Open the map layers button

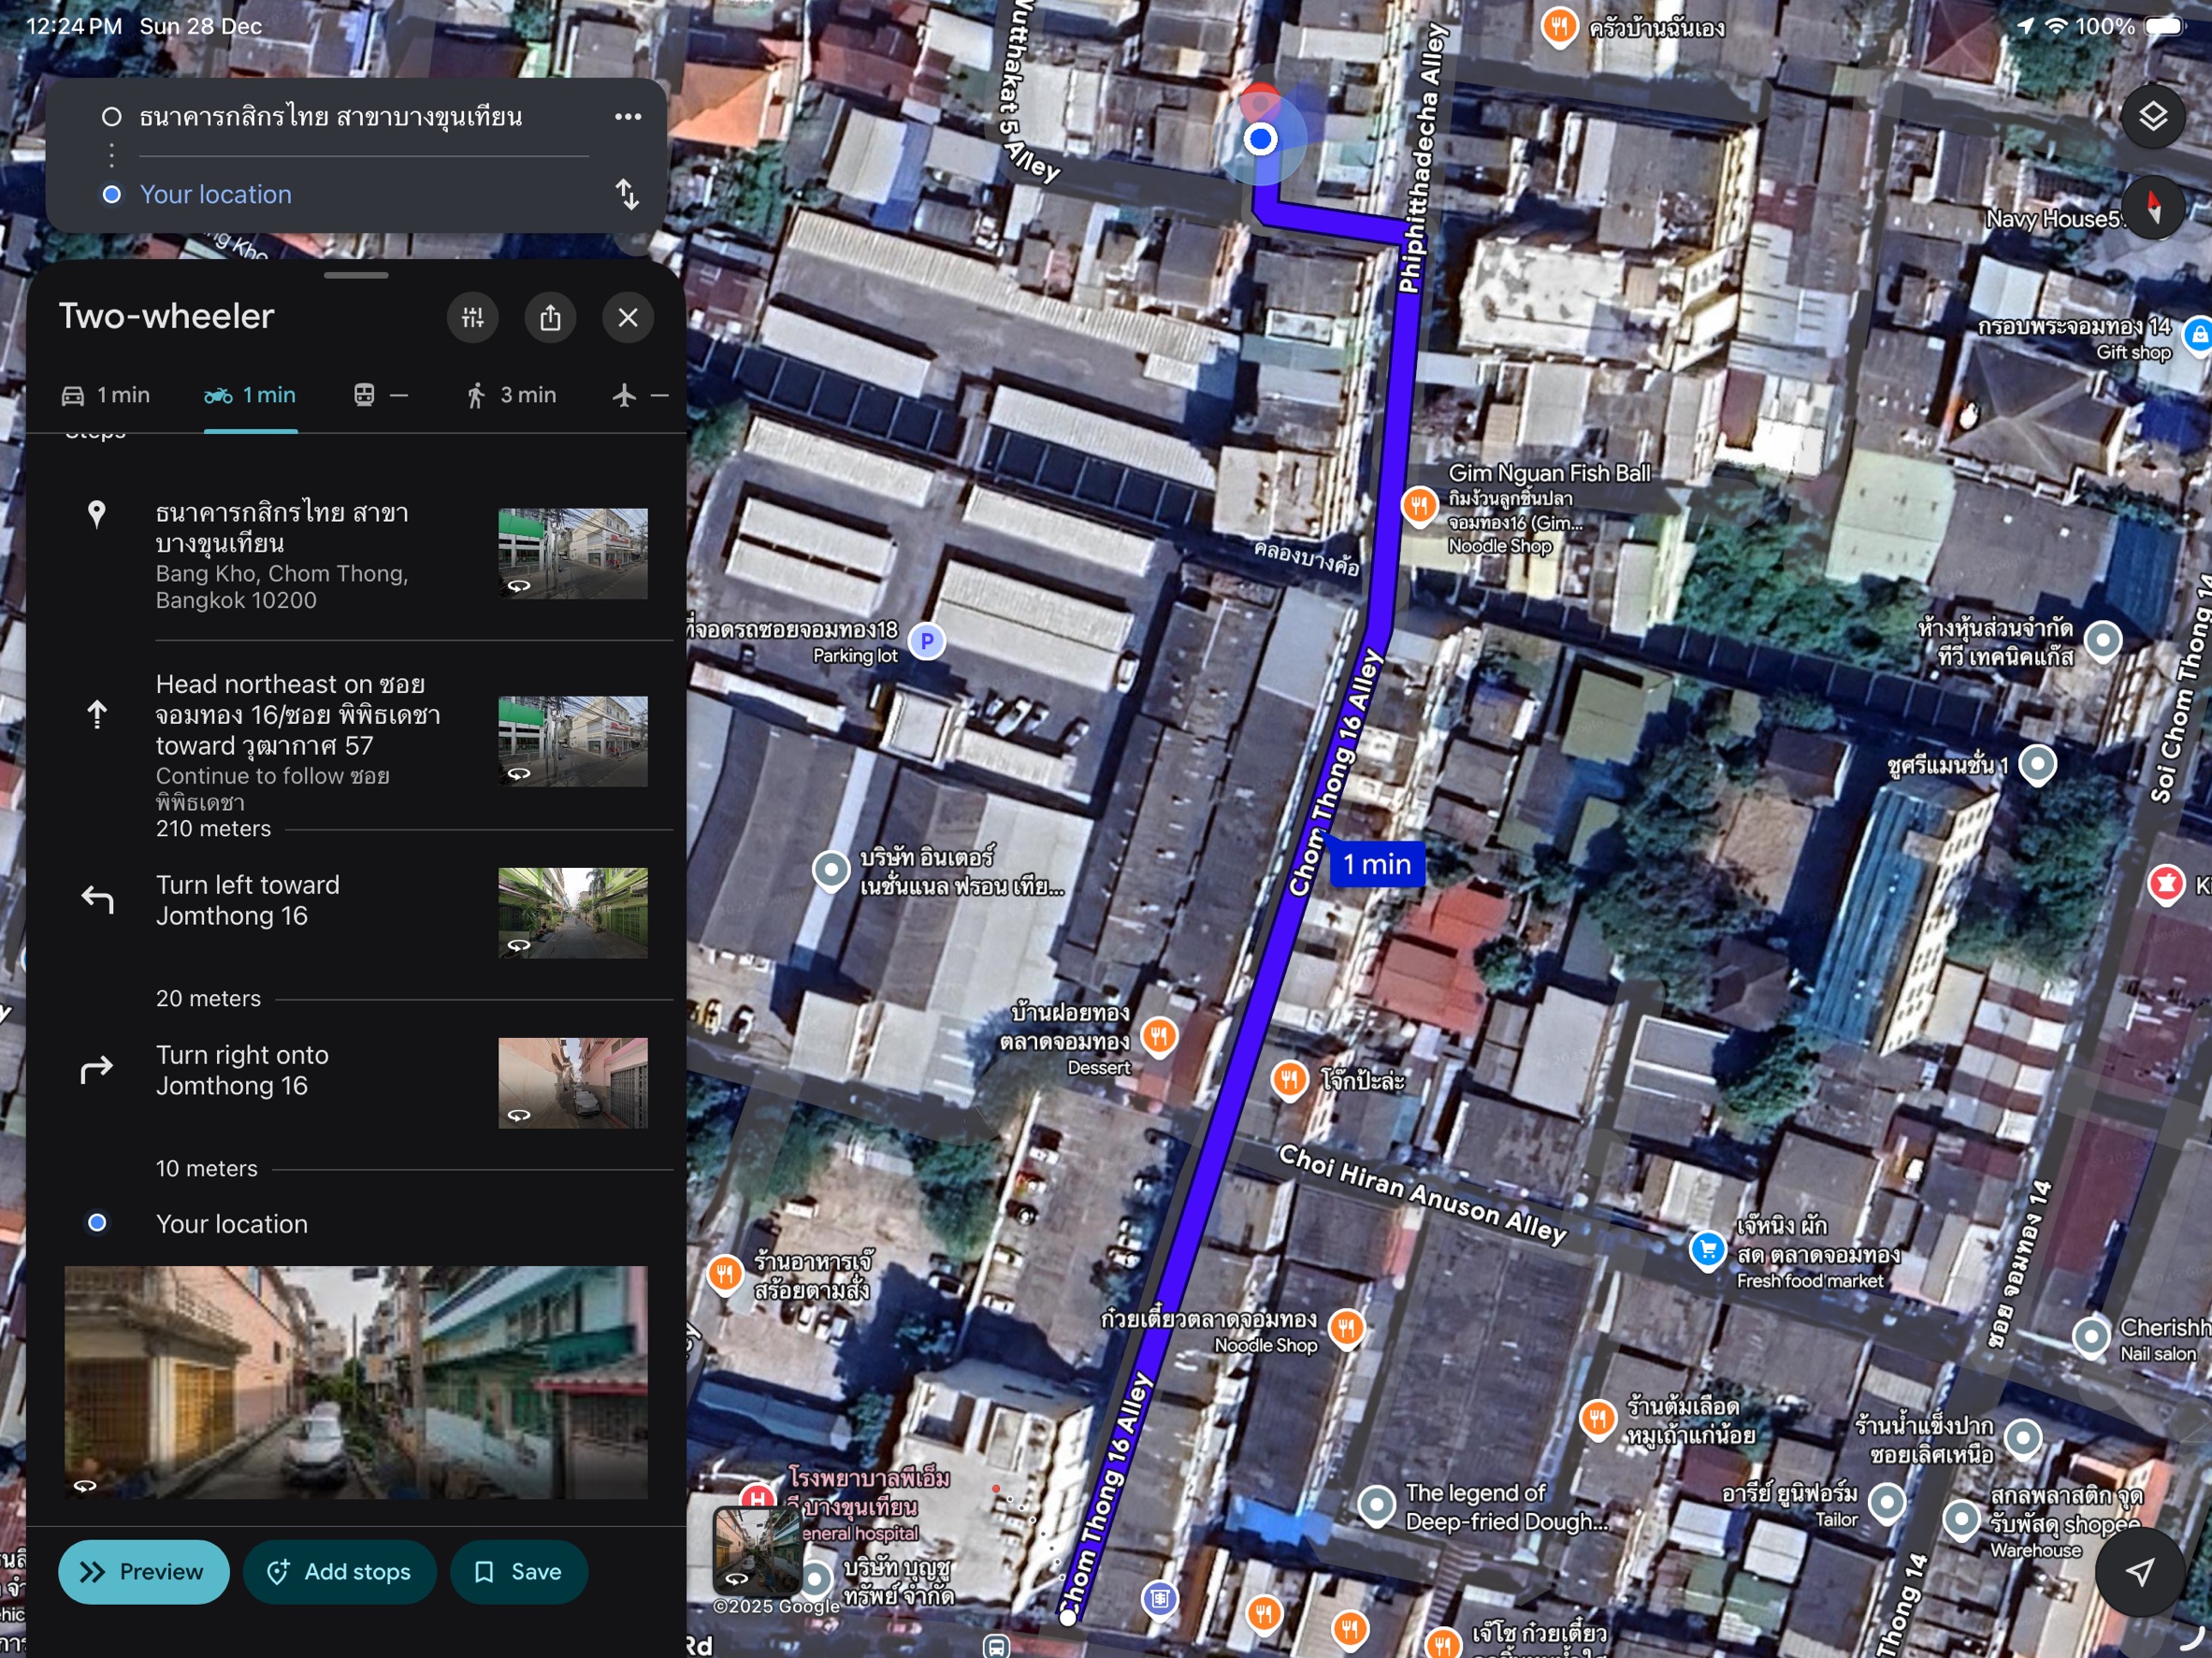(2152, 117)
